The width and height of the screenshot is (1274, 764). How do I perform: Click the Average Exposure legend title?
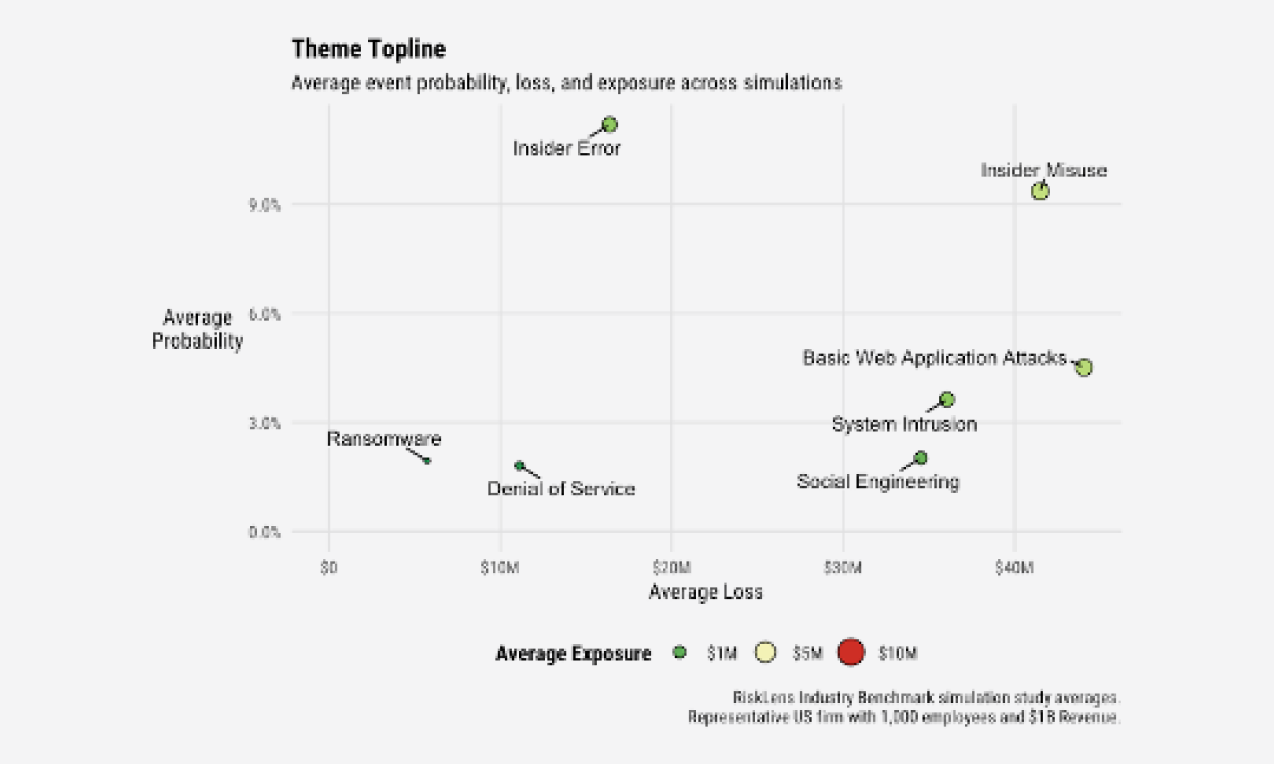click(x=573, y=654)
